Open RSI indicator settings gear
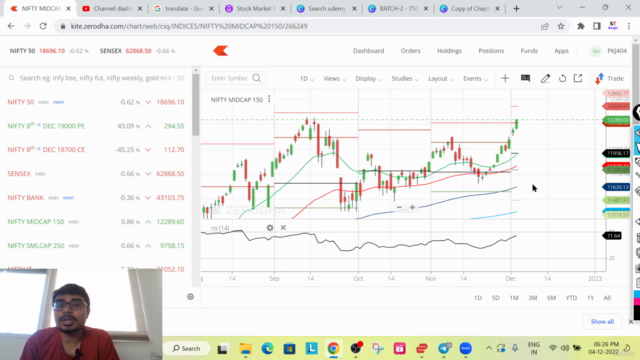Screen dimensions: 640x360 pos(270,228)
